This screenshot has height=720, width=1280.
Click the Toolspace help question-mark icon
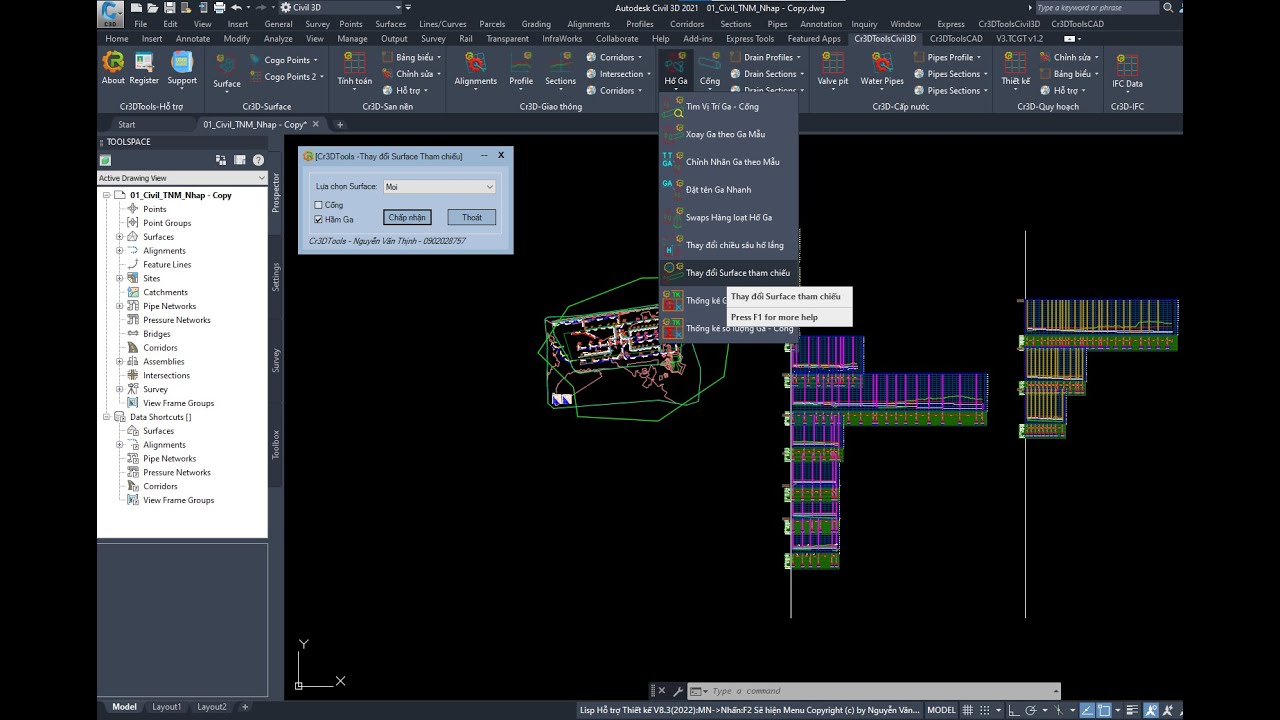coord(258,160)
